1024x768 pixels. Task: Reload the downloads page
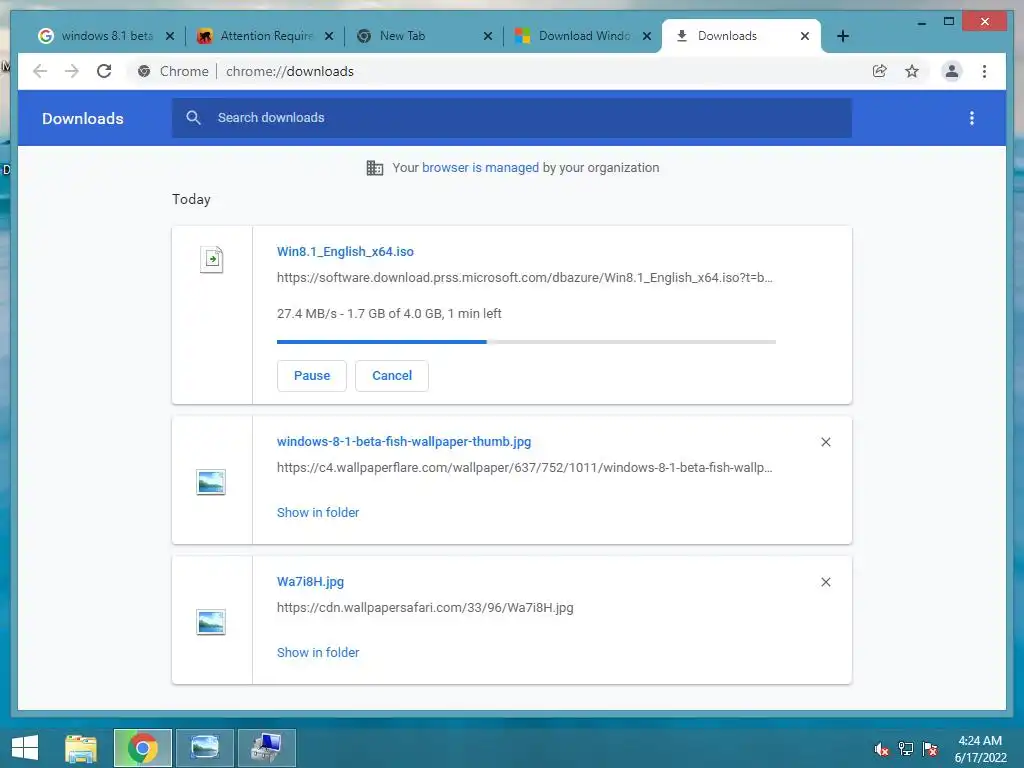(x=104, y=71)
